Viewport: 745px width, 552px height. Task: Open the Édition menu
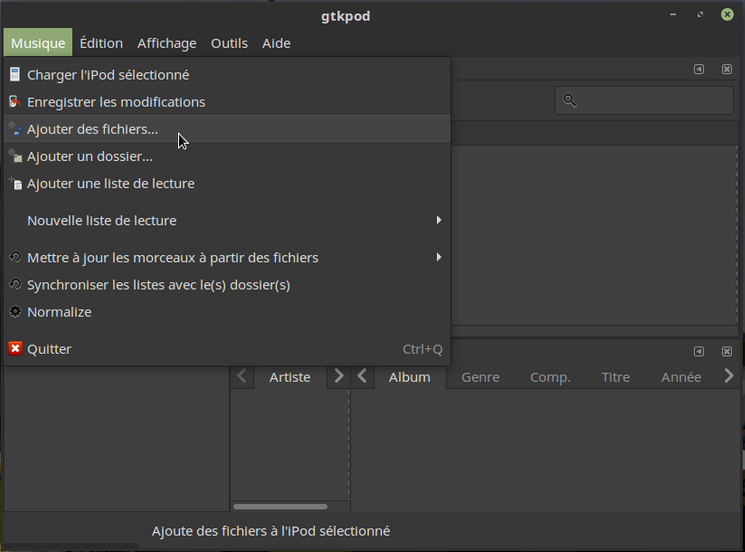pos(101,43)
